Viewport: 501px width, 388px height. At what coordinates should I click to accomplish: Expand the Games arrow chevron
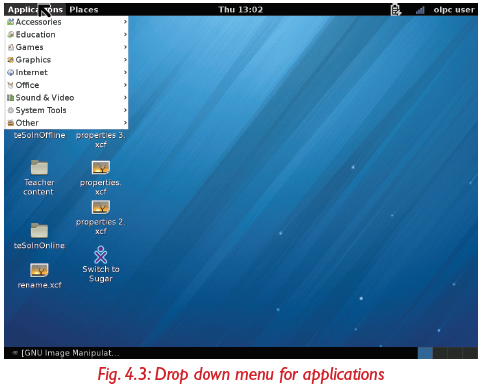[x=125, y=47]
